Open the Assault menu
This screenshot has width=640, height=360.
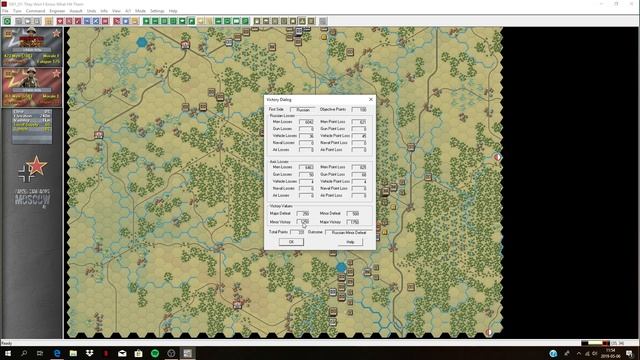76,11
